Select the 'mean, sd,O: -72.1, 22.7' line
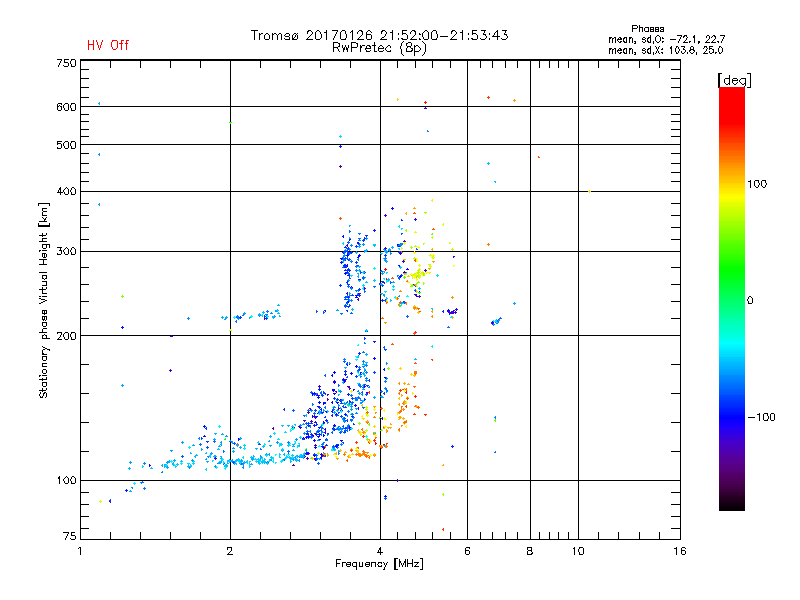The width and height of the screenshot is (800, 600). click(x=666, y=39)
